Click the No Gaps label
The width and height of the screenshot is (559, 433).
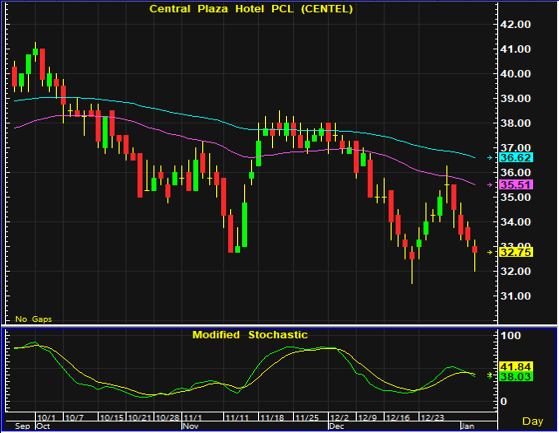click(x=34, y=319)
